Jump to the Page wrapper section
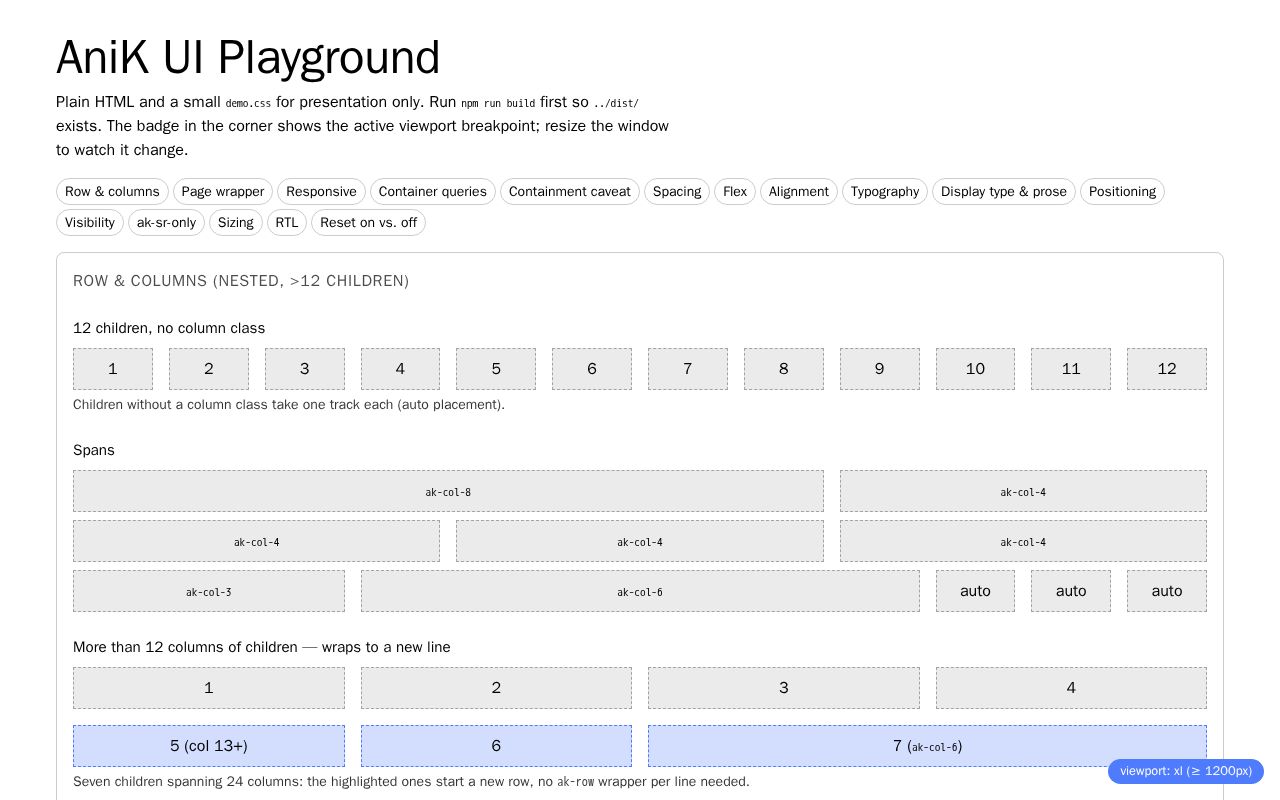Image resolution: width=1280 pixels, height=800 pixels. coord(223,192)
